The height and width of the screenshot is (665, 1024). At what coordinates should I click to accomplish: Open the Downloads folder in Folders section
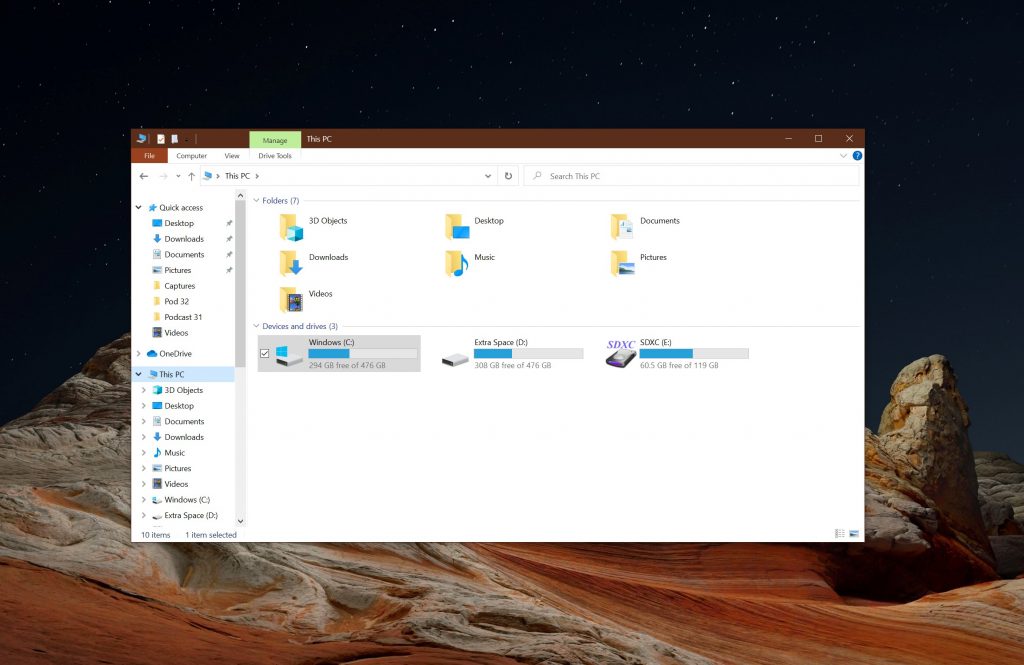click(291, 264)
